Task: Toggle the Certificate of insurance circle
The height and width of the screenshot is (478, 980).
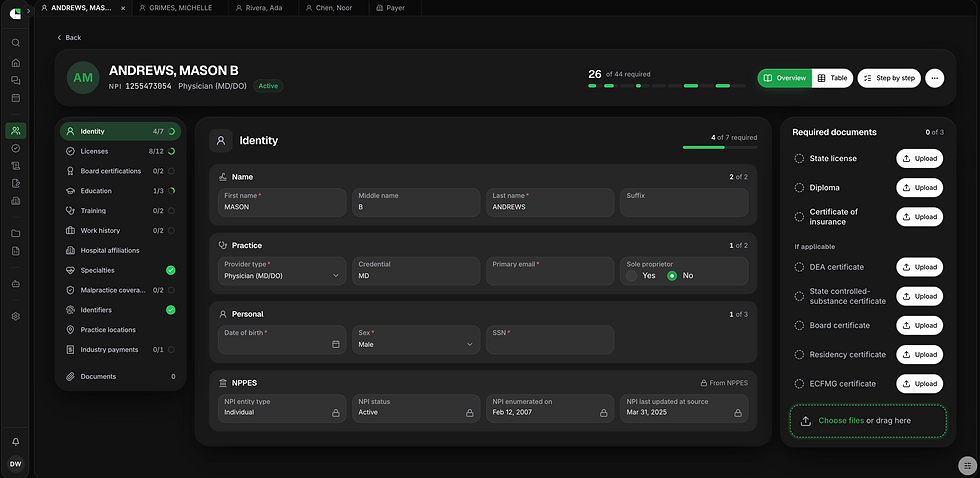Action: [799, 217]
